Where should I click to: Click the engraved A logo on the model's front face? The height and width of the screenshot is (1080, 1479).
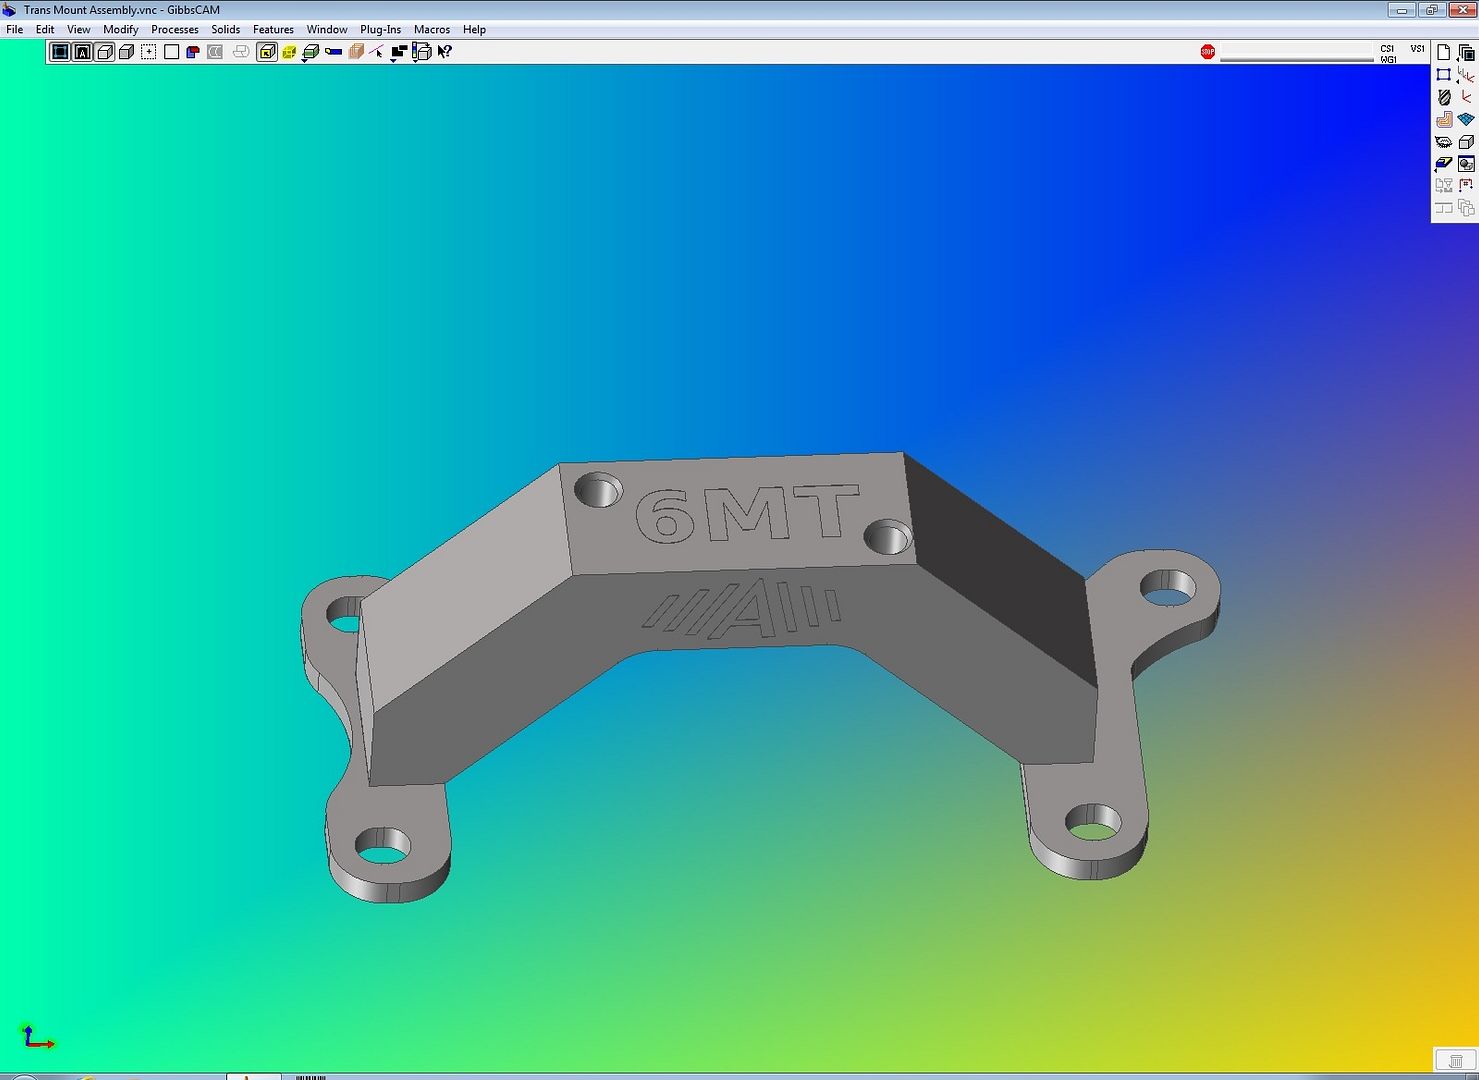741,611
